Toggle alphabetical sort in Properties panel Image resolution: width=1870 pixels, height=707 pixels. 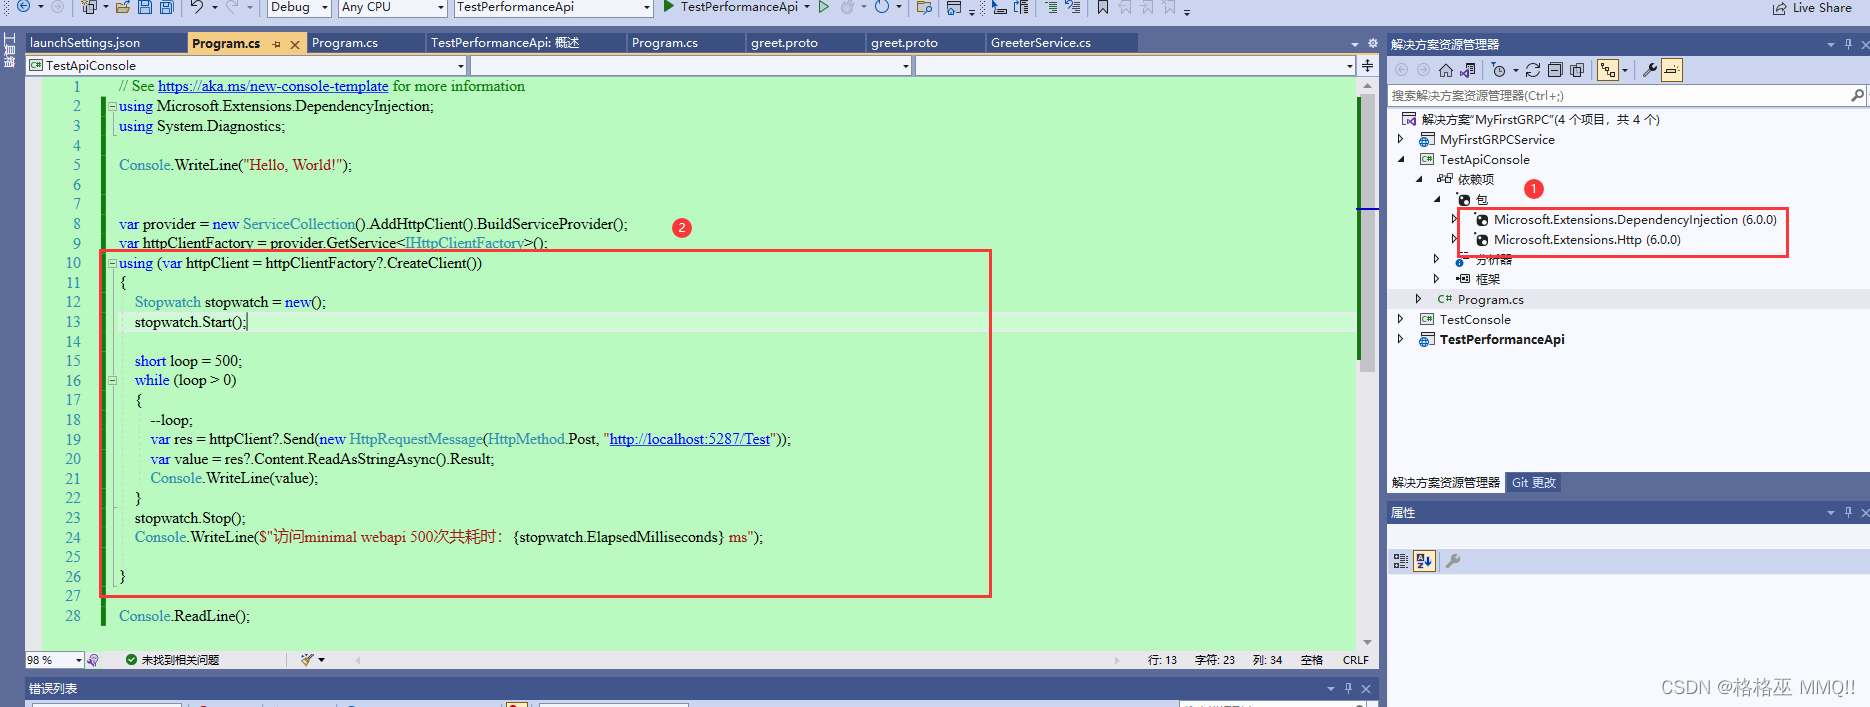(1424, 561)
